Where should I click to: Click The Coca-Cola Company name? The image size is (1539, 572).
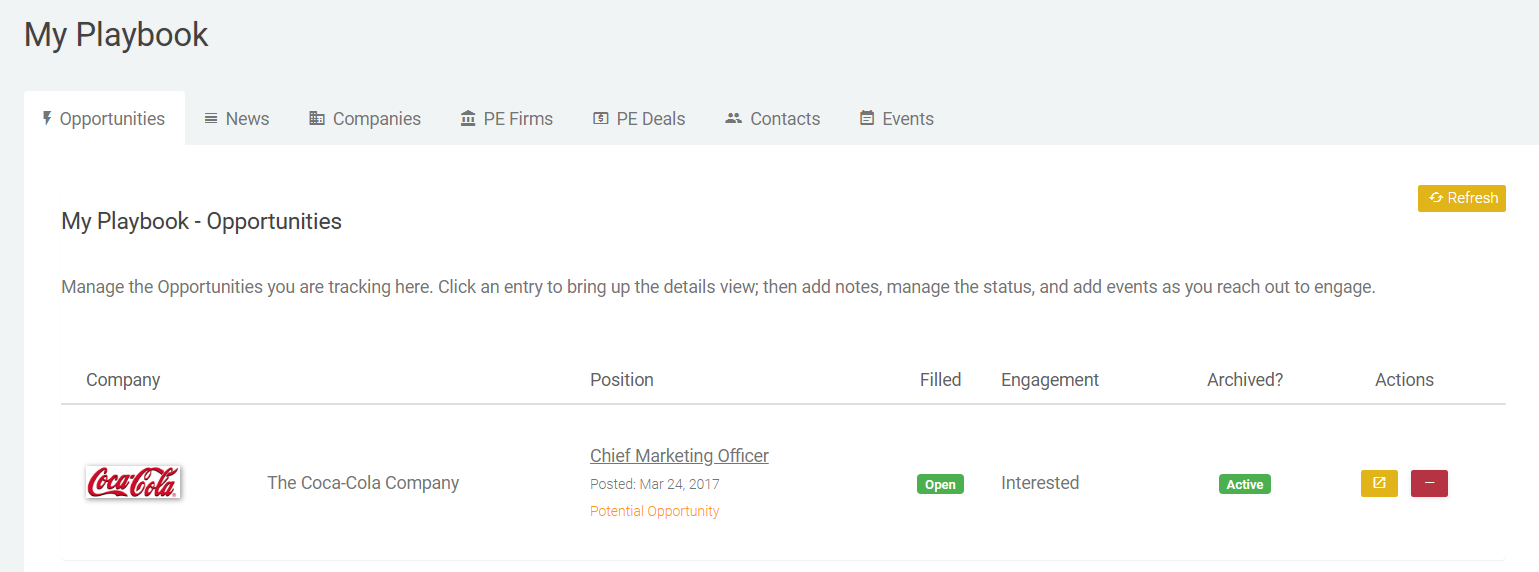point(363,483)
